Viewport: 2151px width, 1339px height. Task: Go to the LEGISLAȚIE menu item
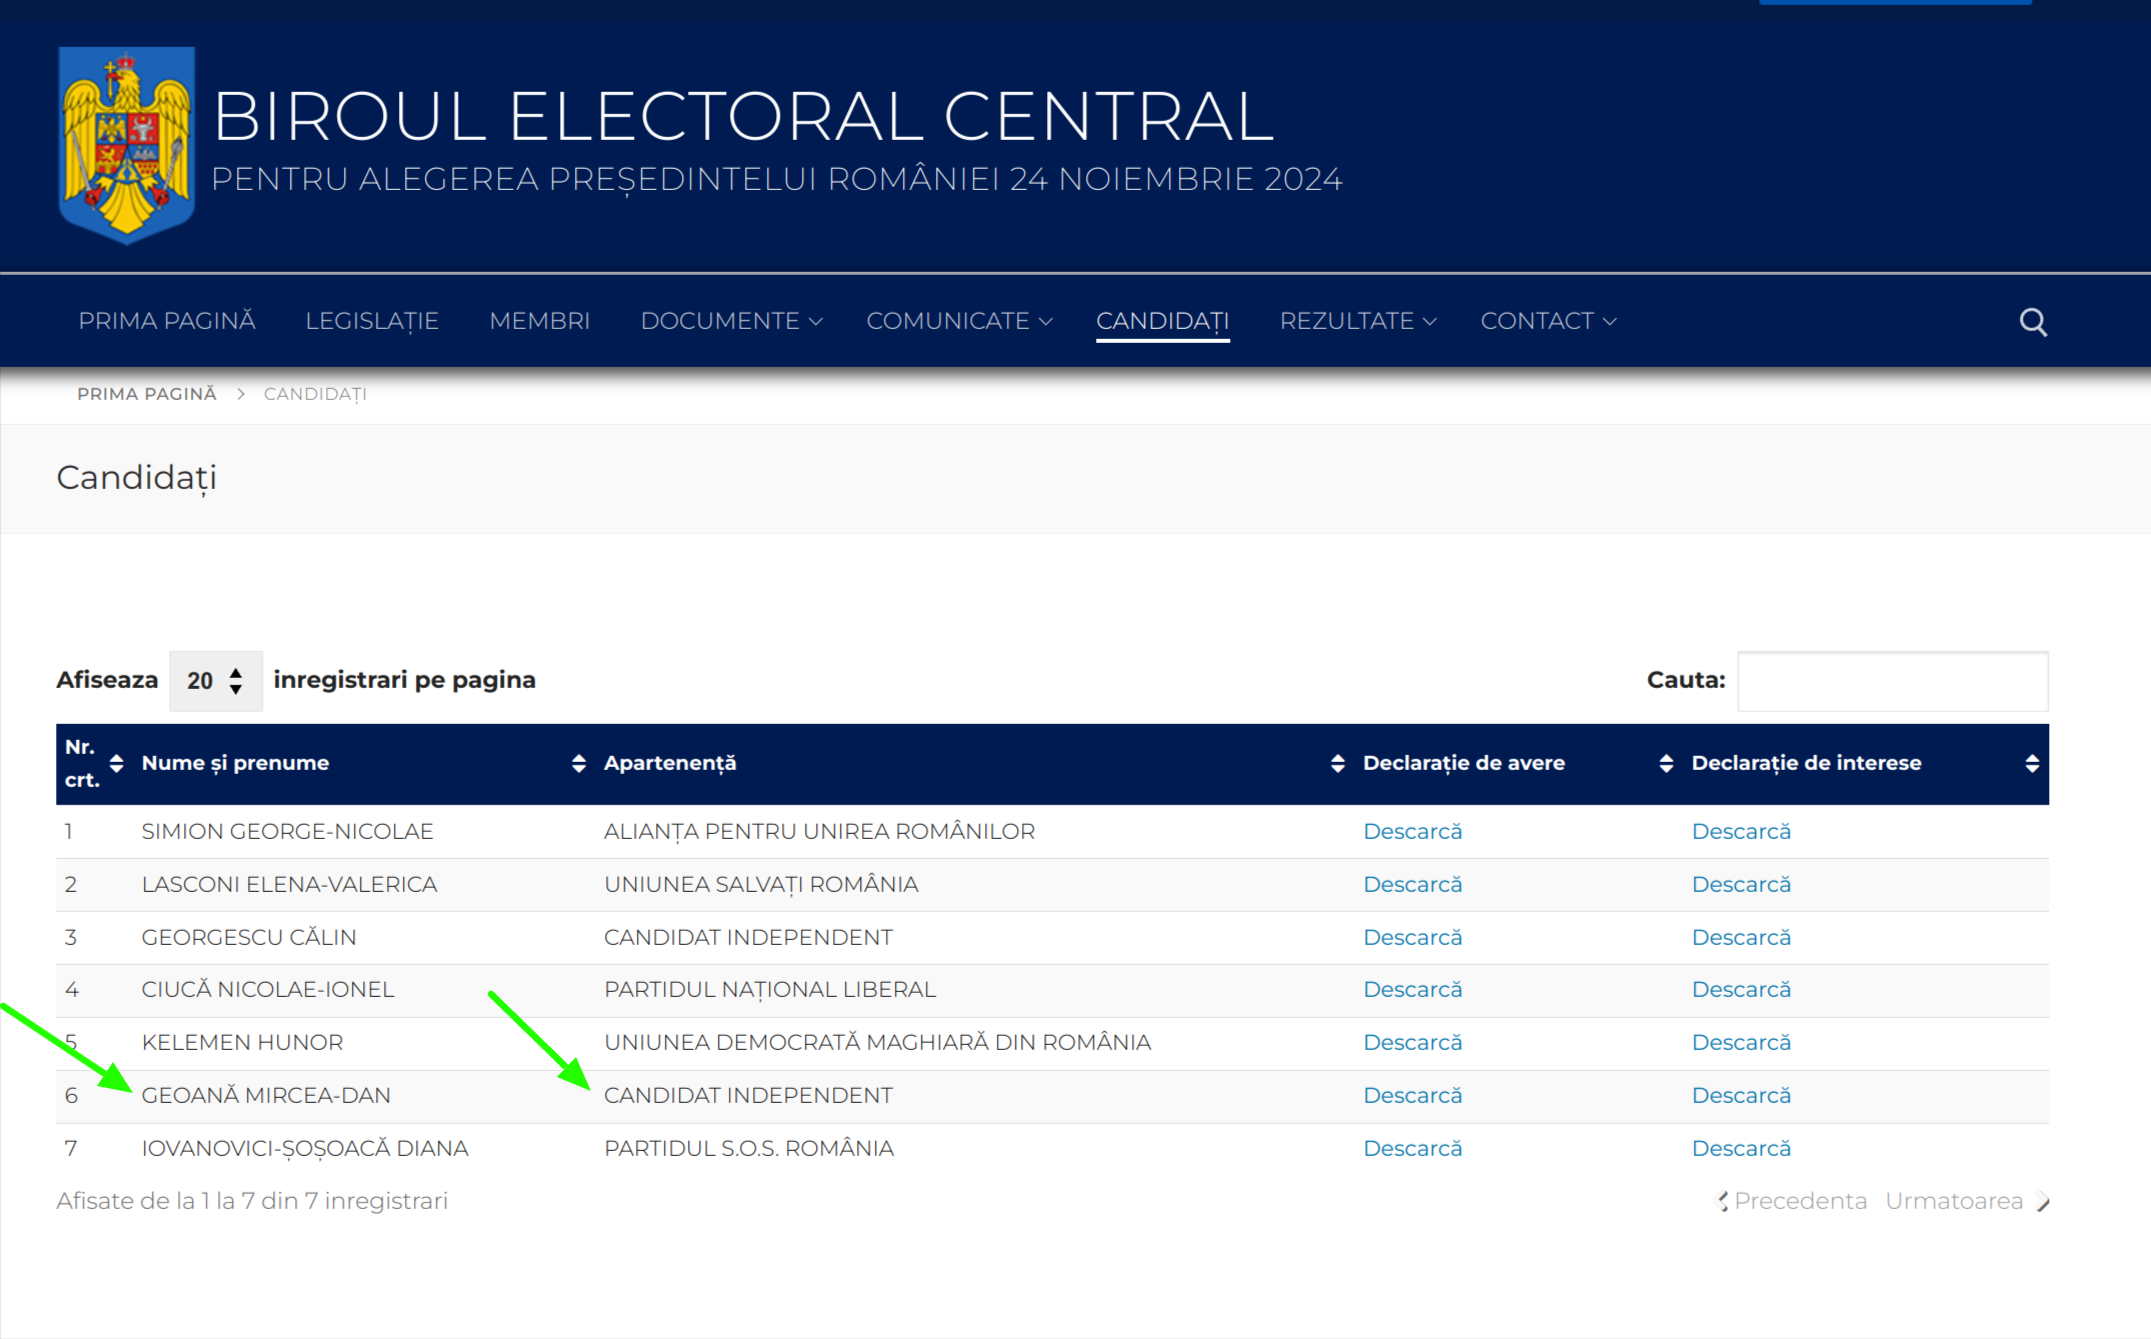click(x=372, y=321)
